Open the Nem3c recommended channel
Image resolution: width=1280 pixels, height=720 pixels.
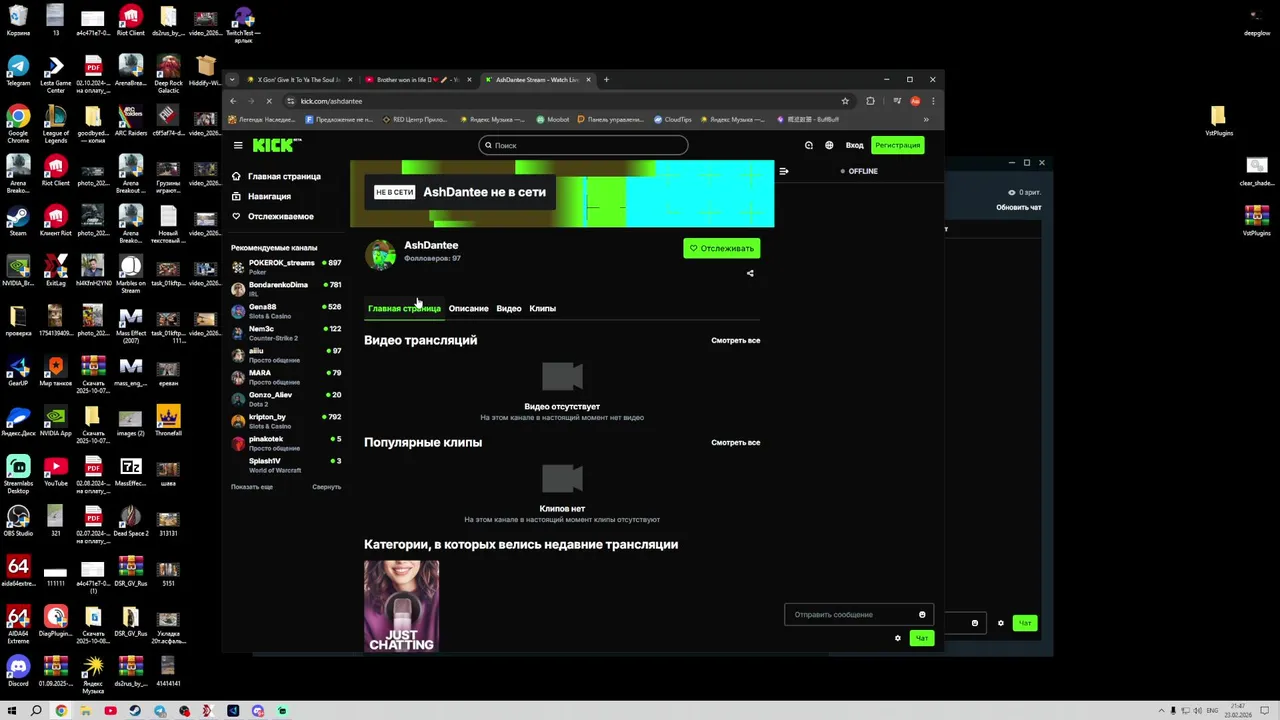point(286,333)
